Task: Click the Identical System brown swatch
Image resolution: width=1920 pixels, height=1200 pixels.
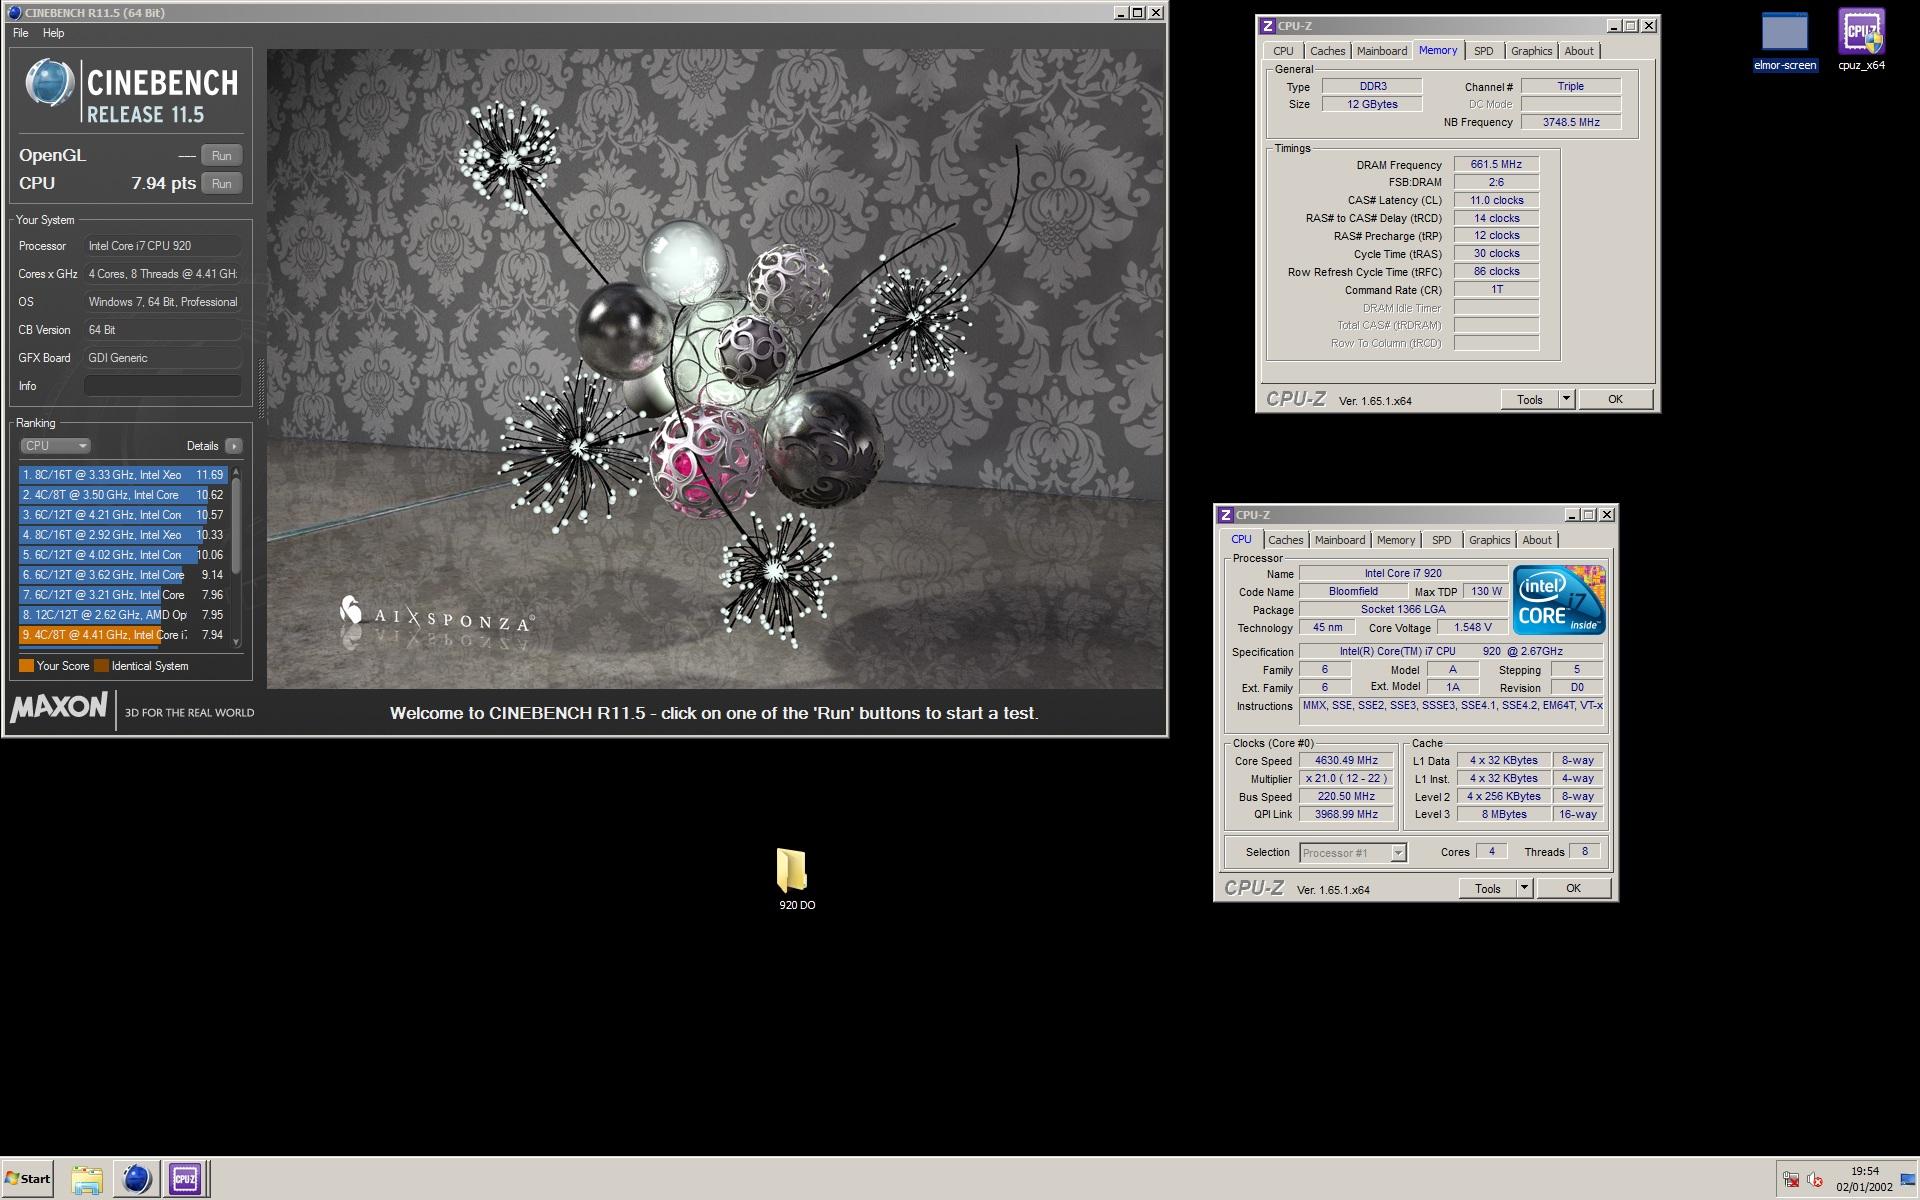Action: [x=101, y=666]
